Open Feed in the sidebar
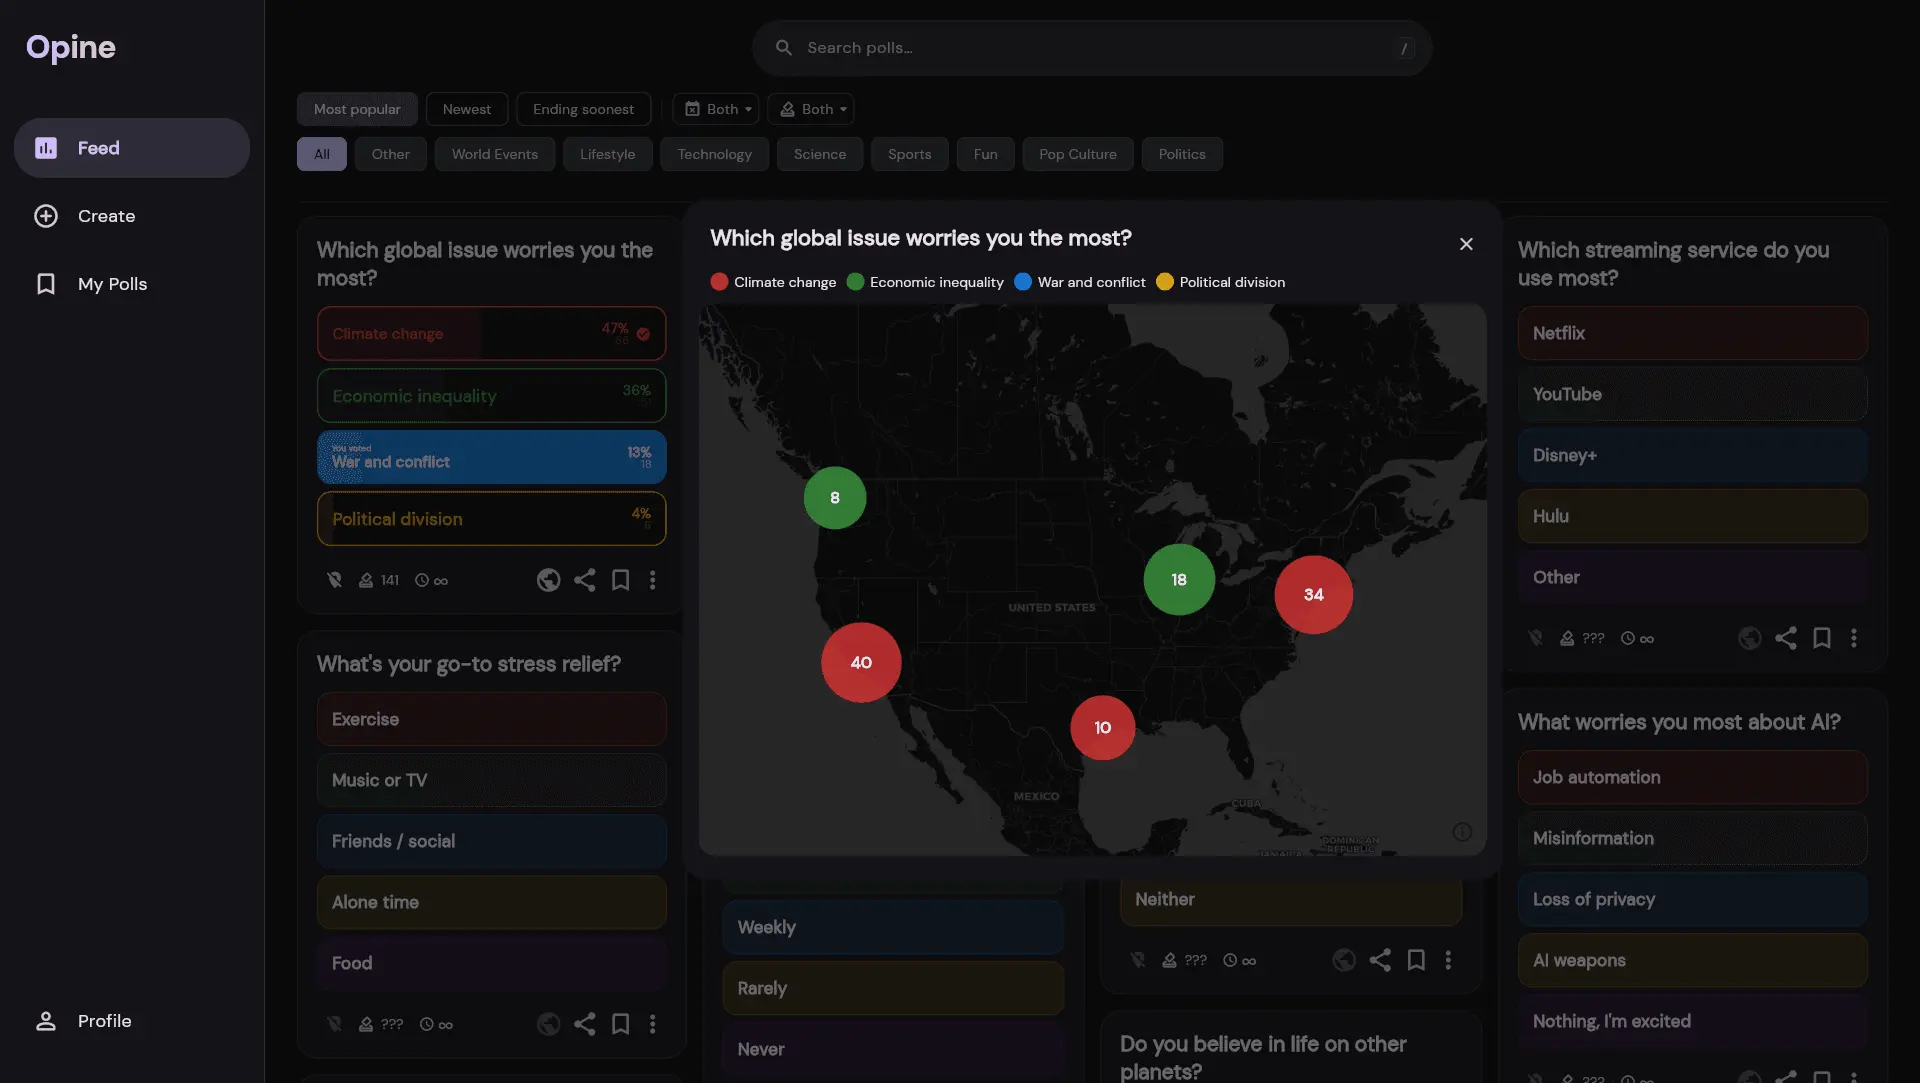The height and width of the screenshot is (1083, 1920). point(132,148)
